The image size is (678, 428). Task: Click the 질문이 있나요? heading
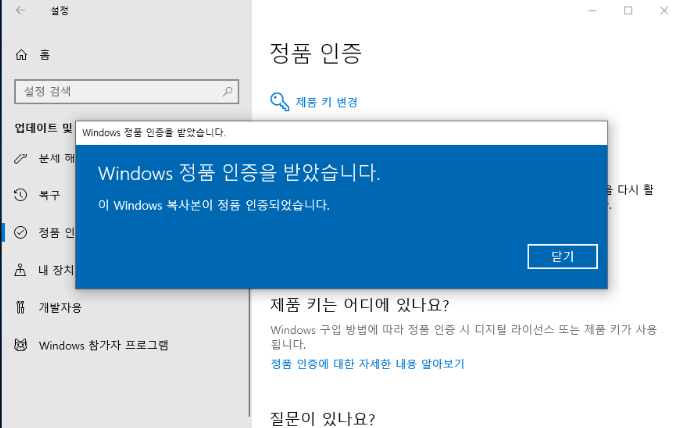(x=323, y=418)
